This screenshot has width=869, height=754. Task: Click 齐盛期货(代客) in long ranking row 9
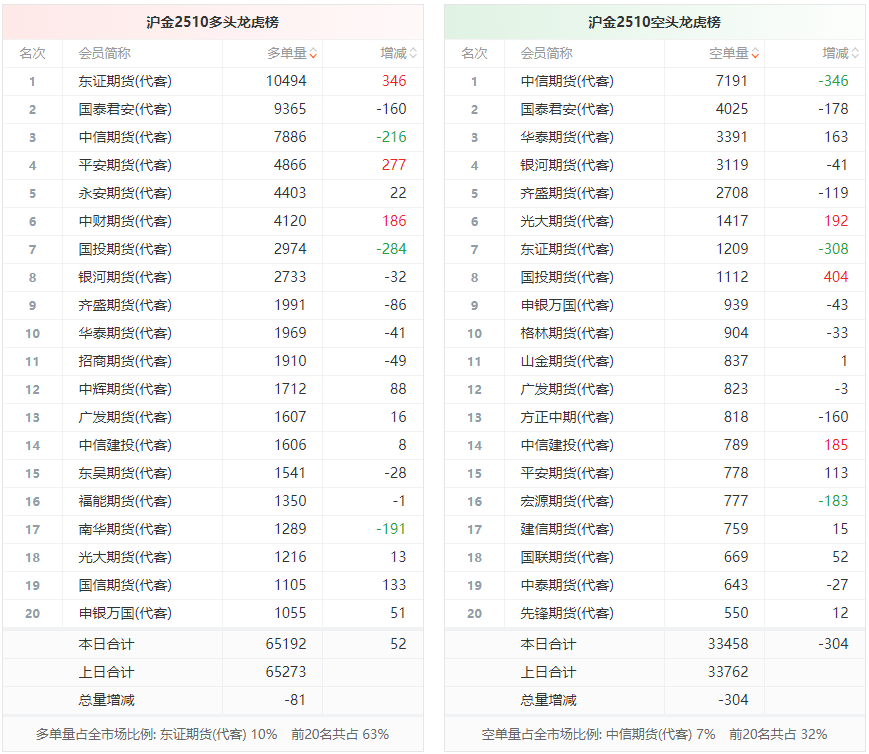tap(125, 305)
